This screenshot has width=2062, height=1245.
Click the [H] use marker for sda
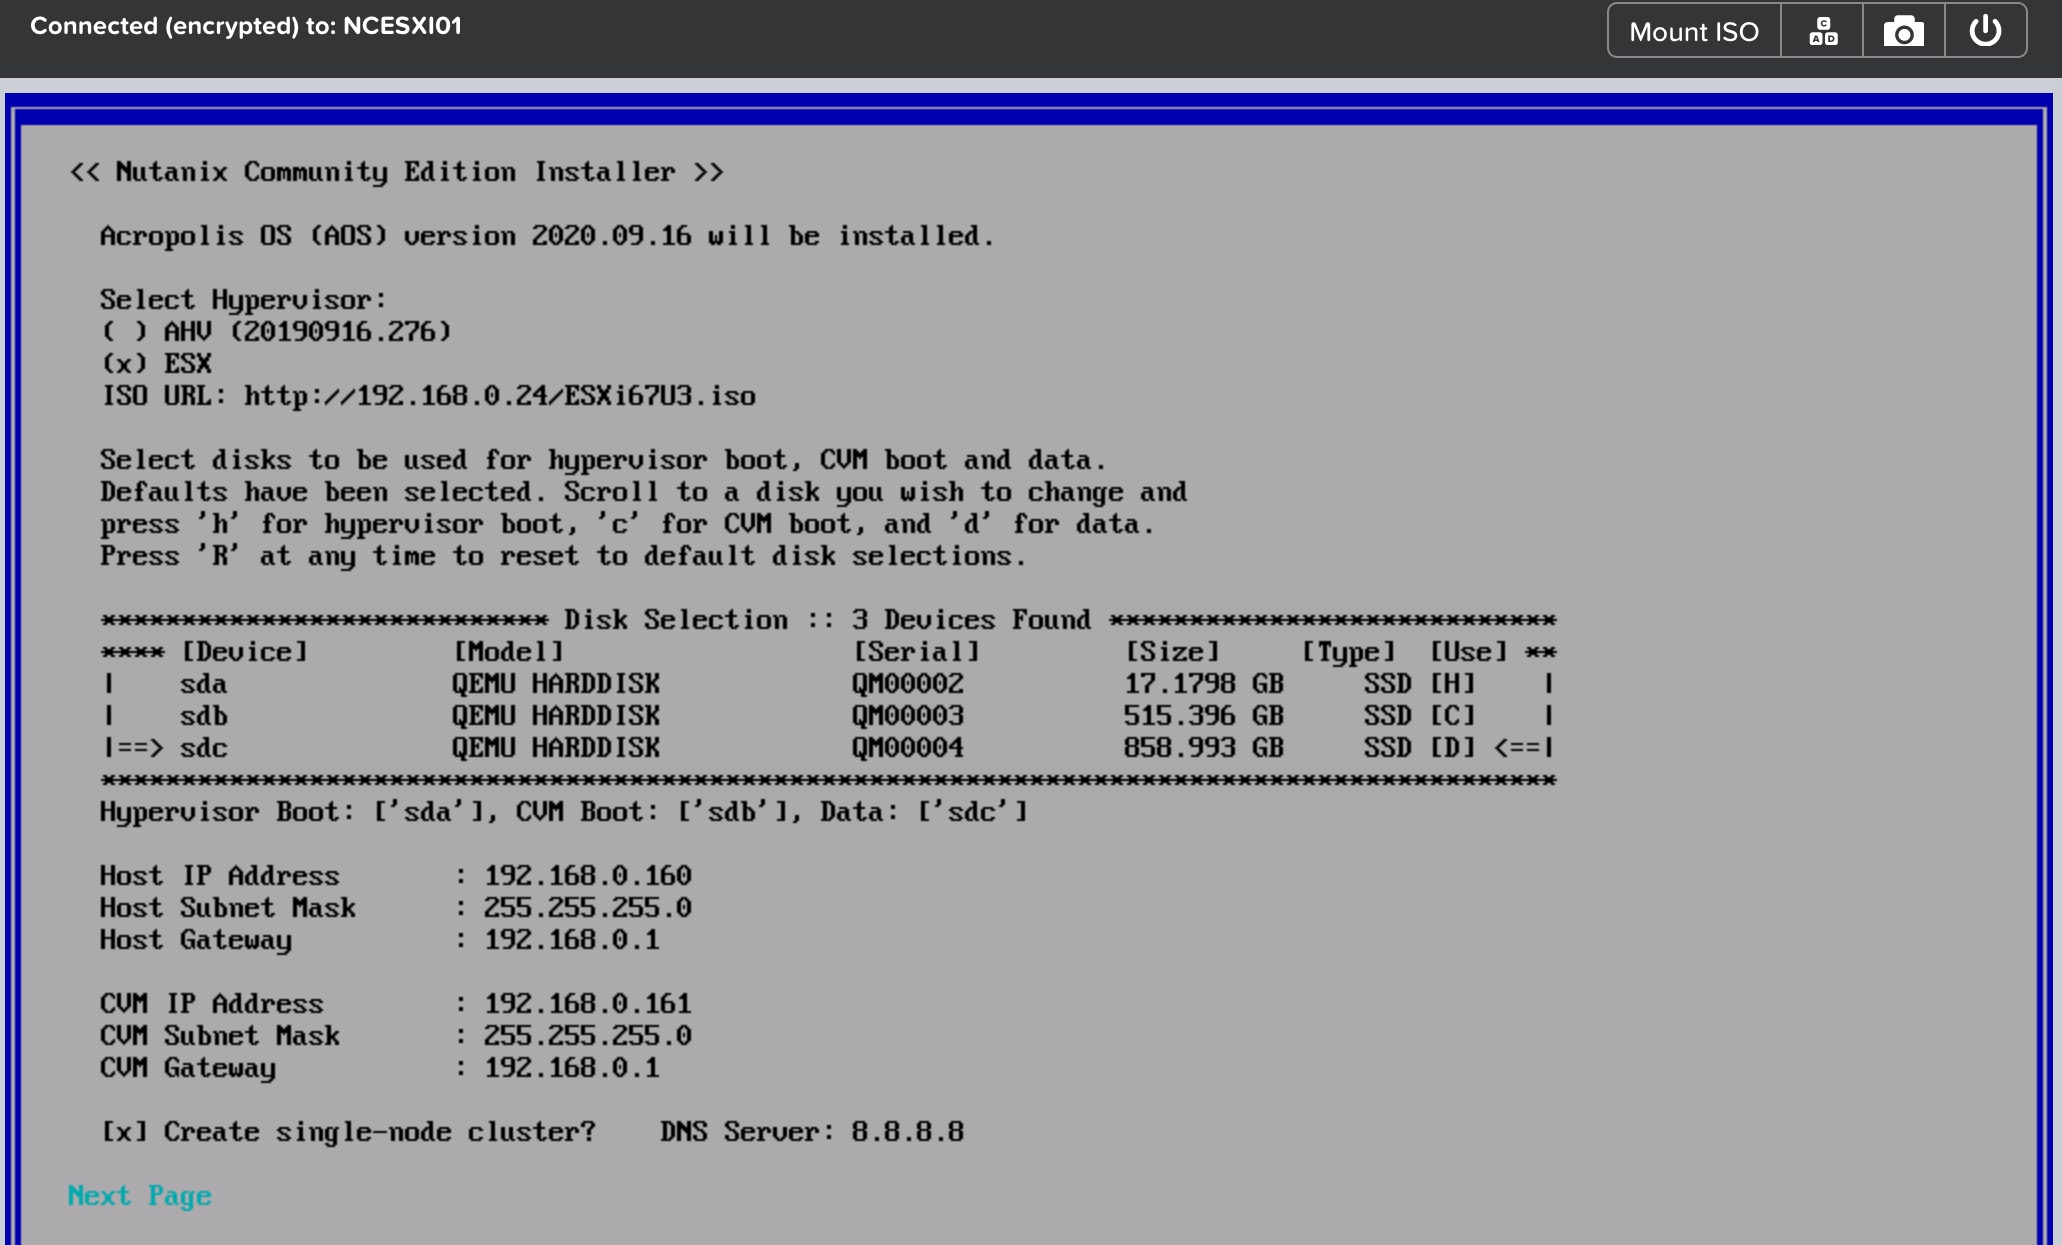click(x=1452, y=684)
